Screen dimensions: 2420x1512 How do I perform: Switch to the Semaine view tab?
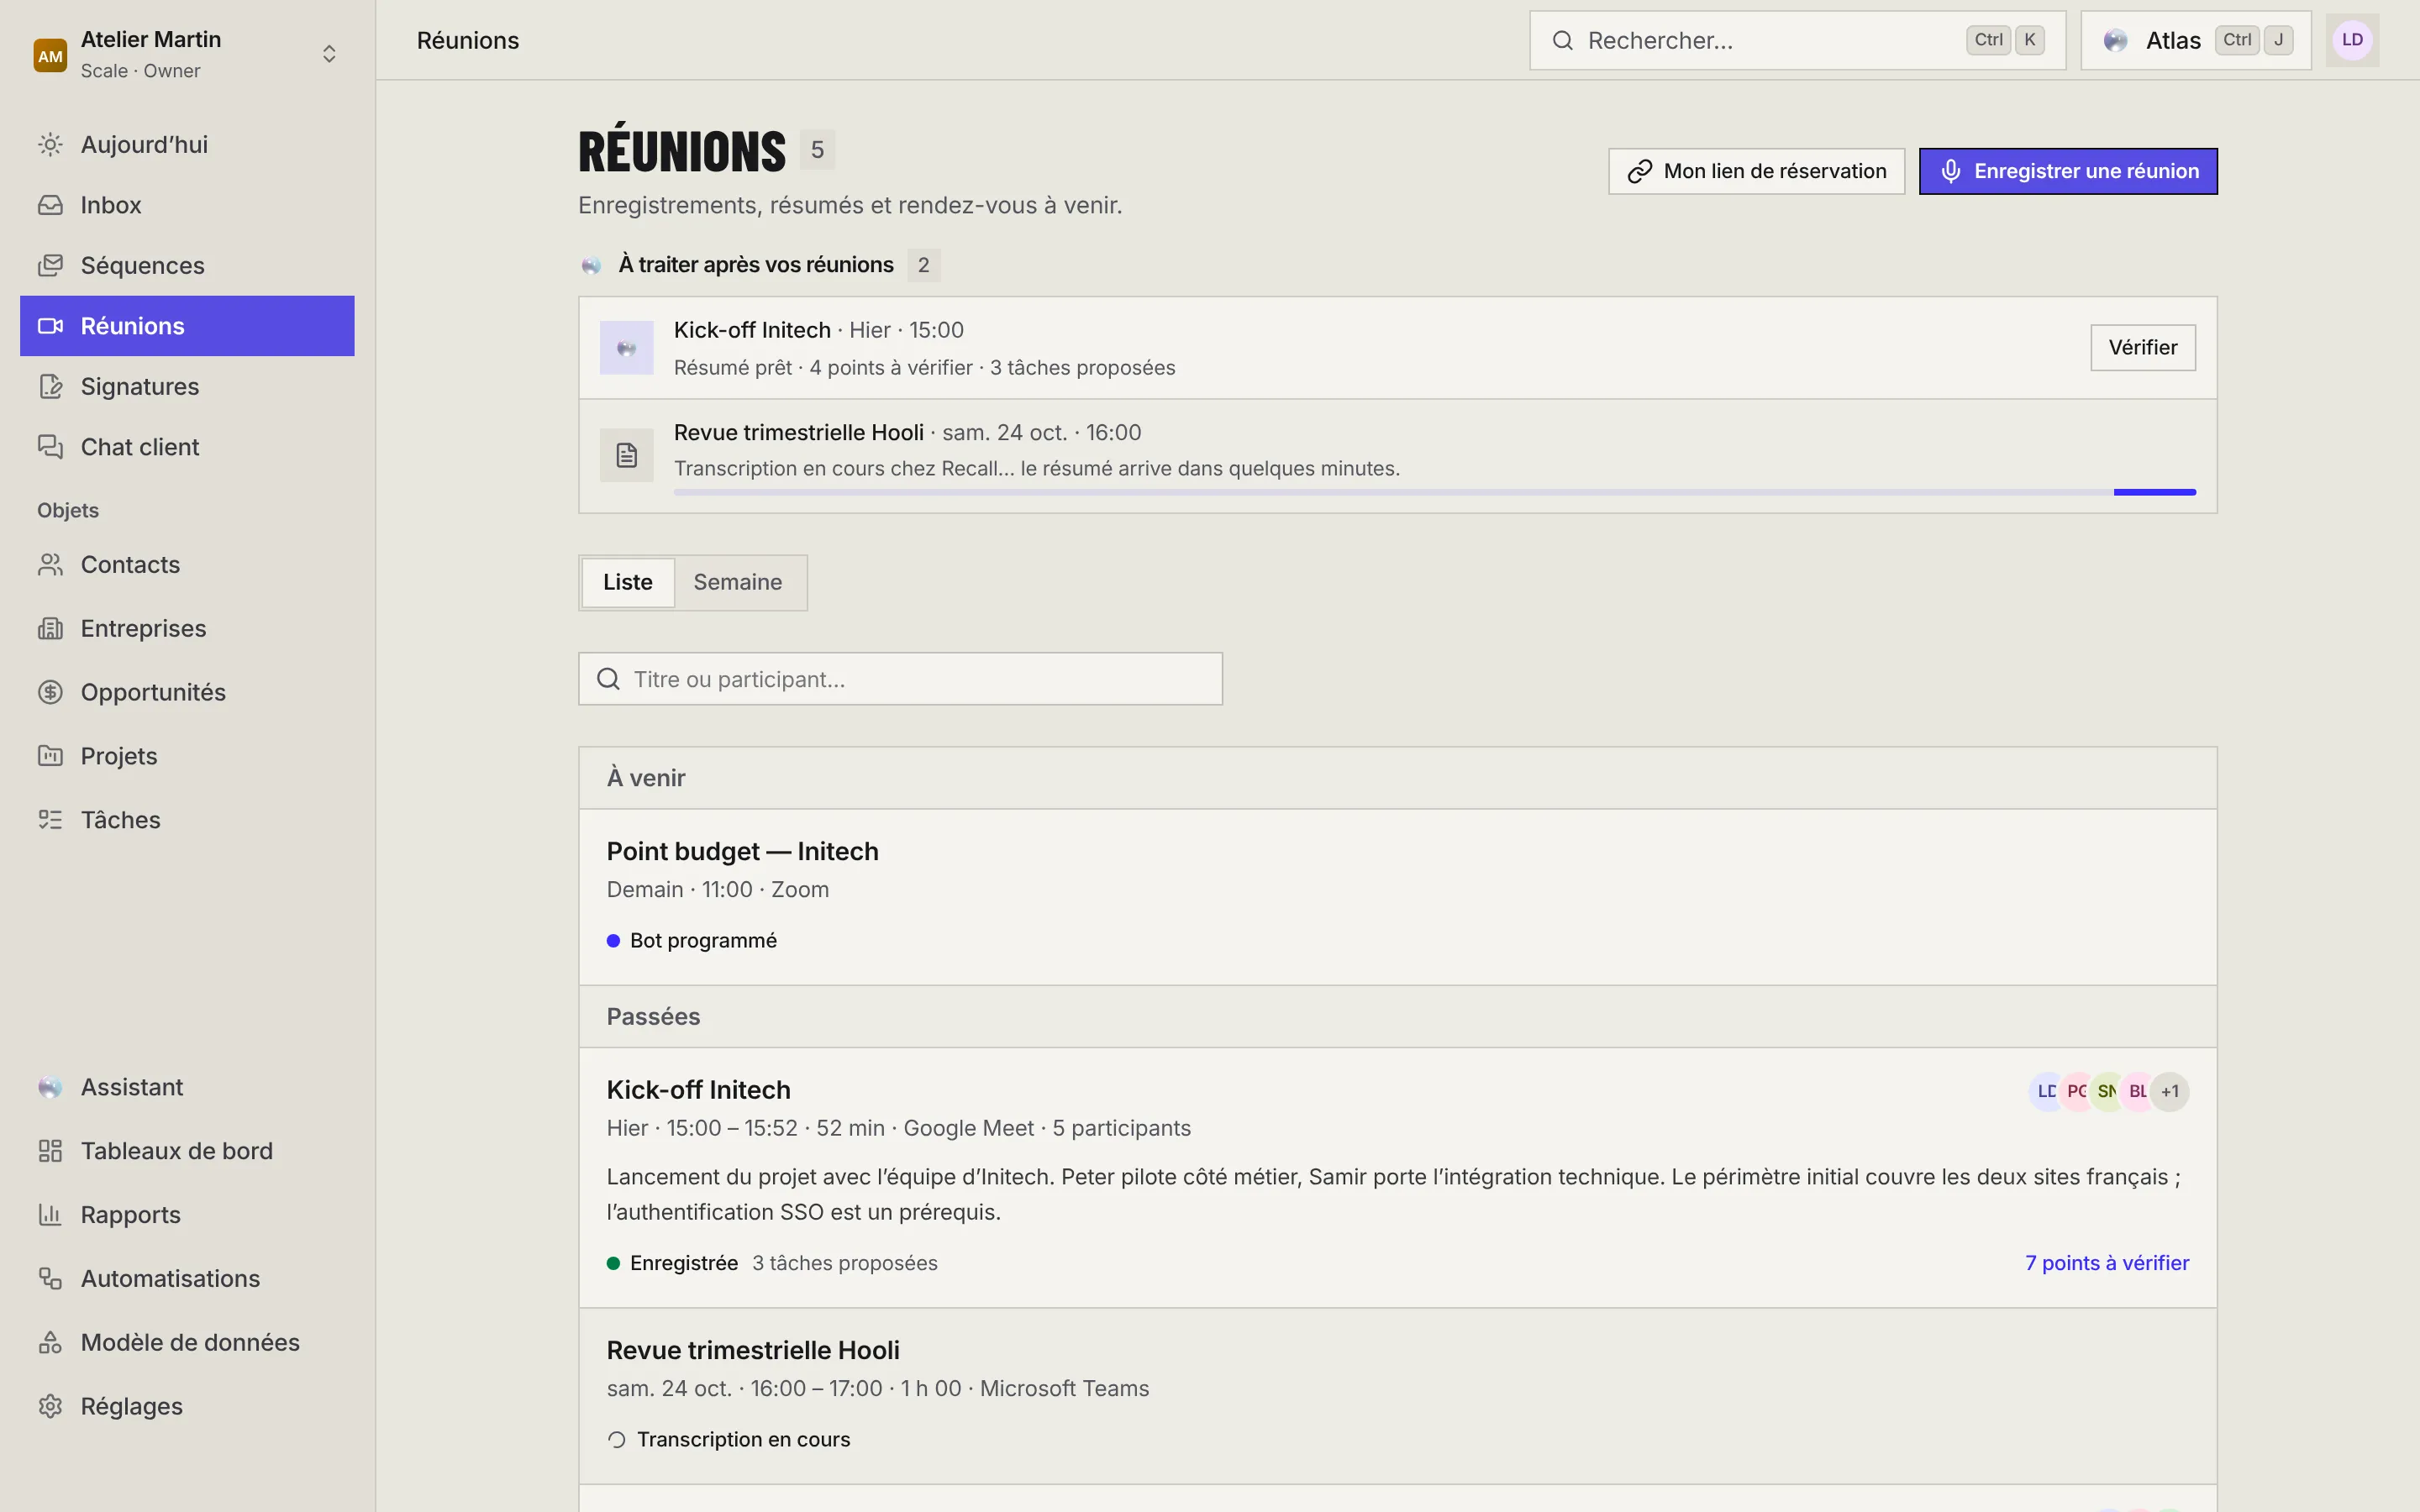738,583
